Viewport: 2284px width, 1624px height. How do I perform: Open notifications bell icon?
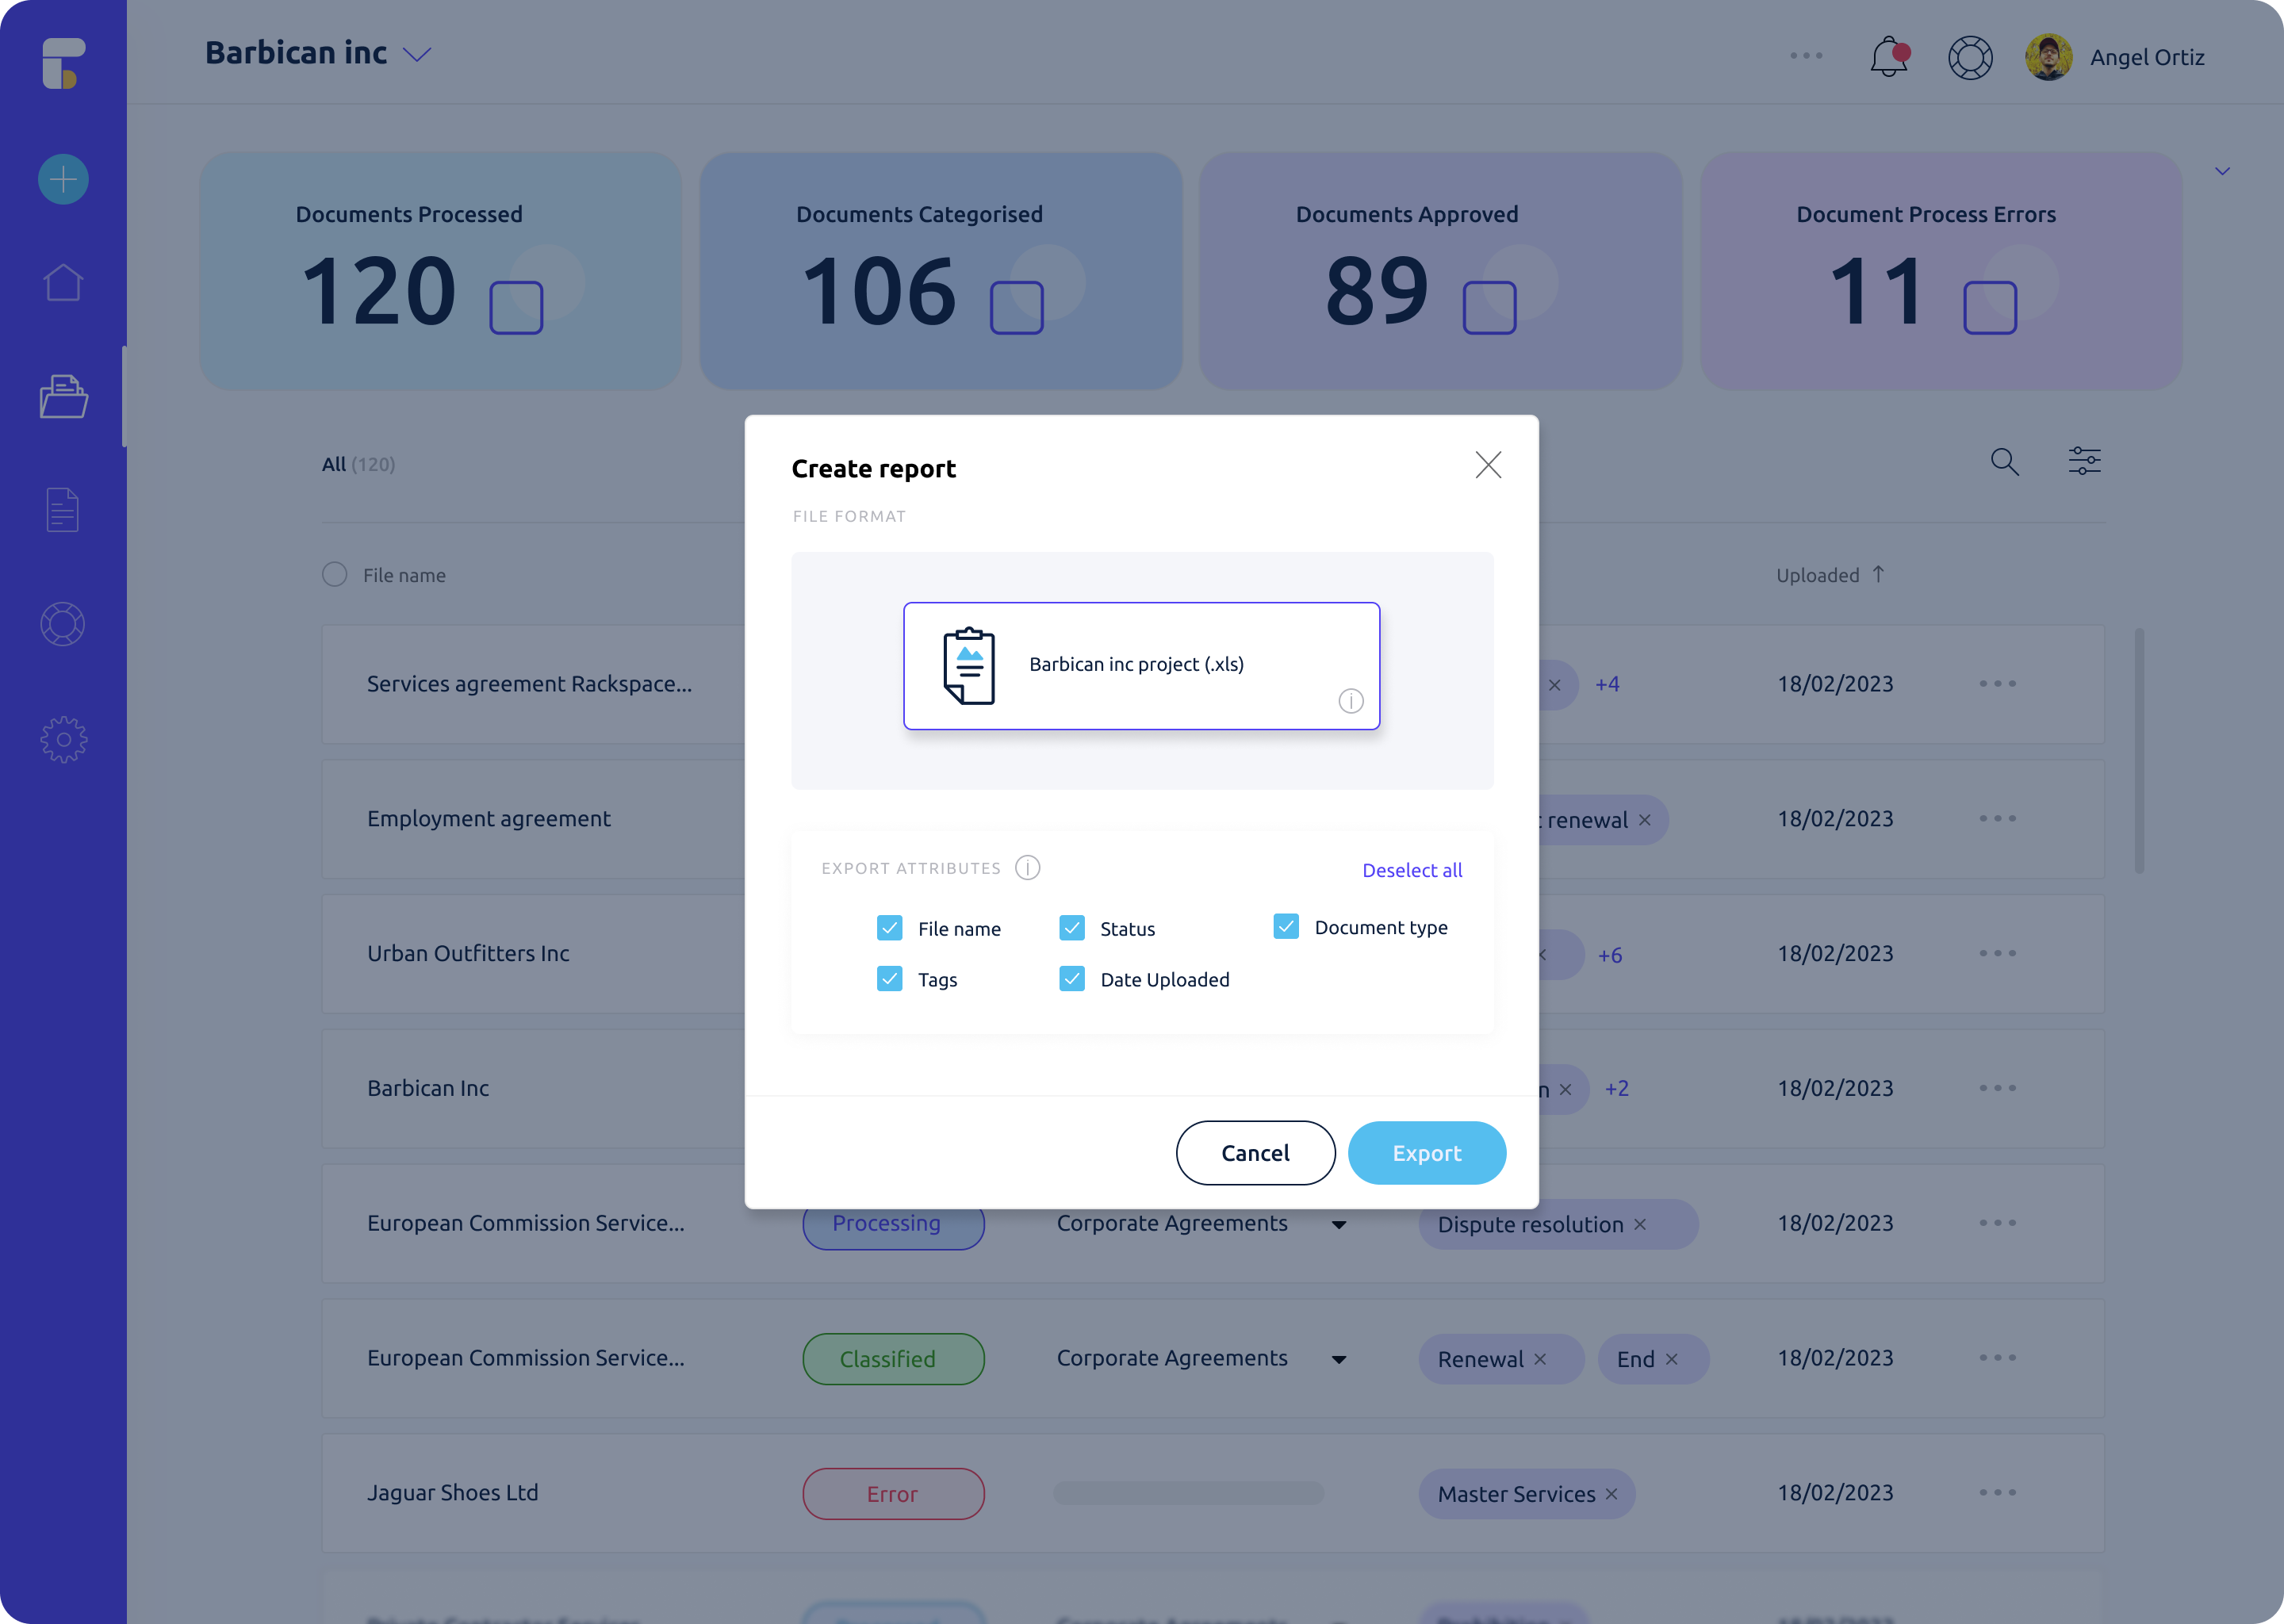click(x=1888, y=57)
